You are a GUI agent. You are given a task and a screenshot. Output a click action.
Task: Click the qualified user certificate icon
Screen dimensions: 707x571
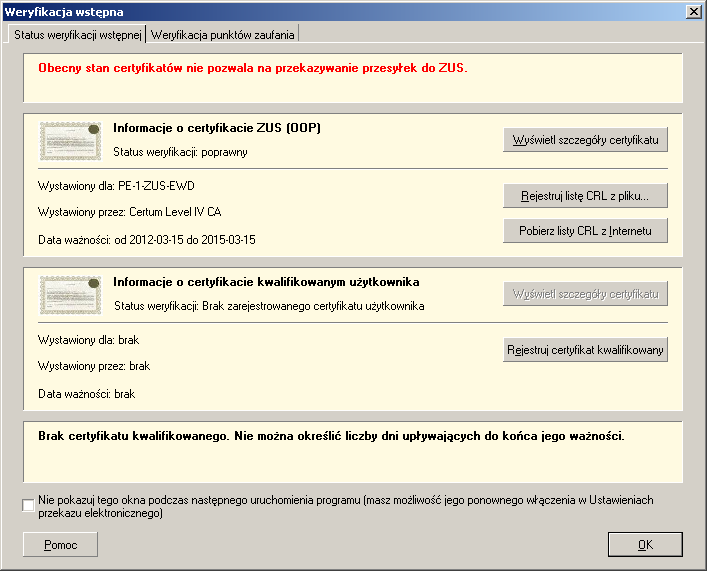(70, 295)
